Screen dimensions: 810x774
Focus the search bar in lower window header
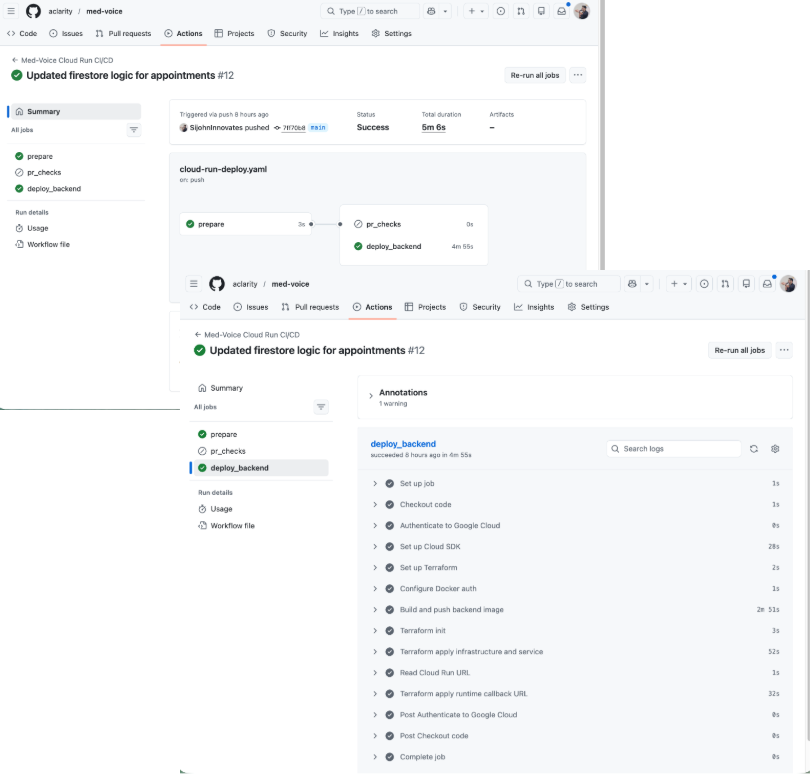click(568, 284)
